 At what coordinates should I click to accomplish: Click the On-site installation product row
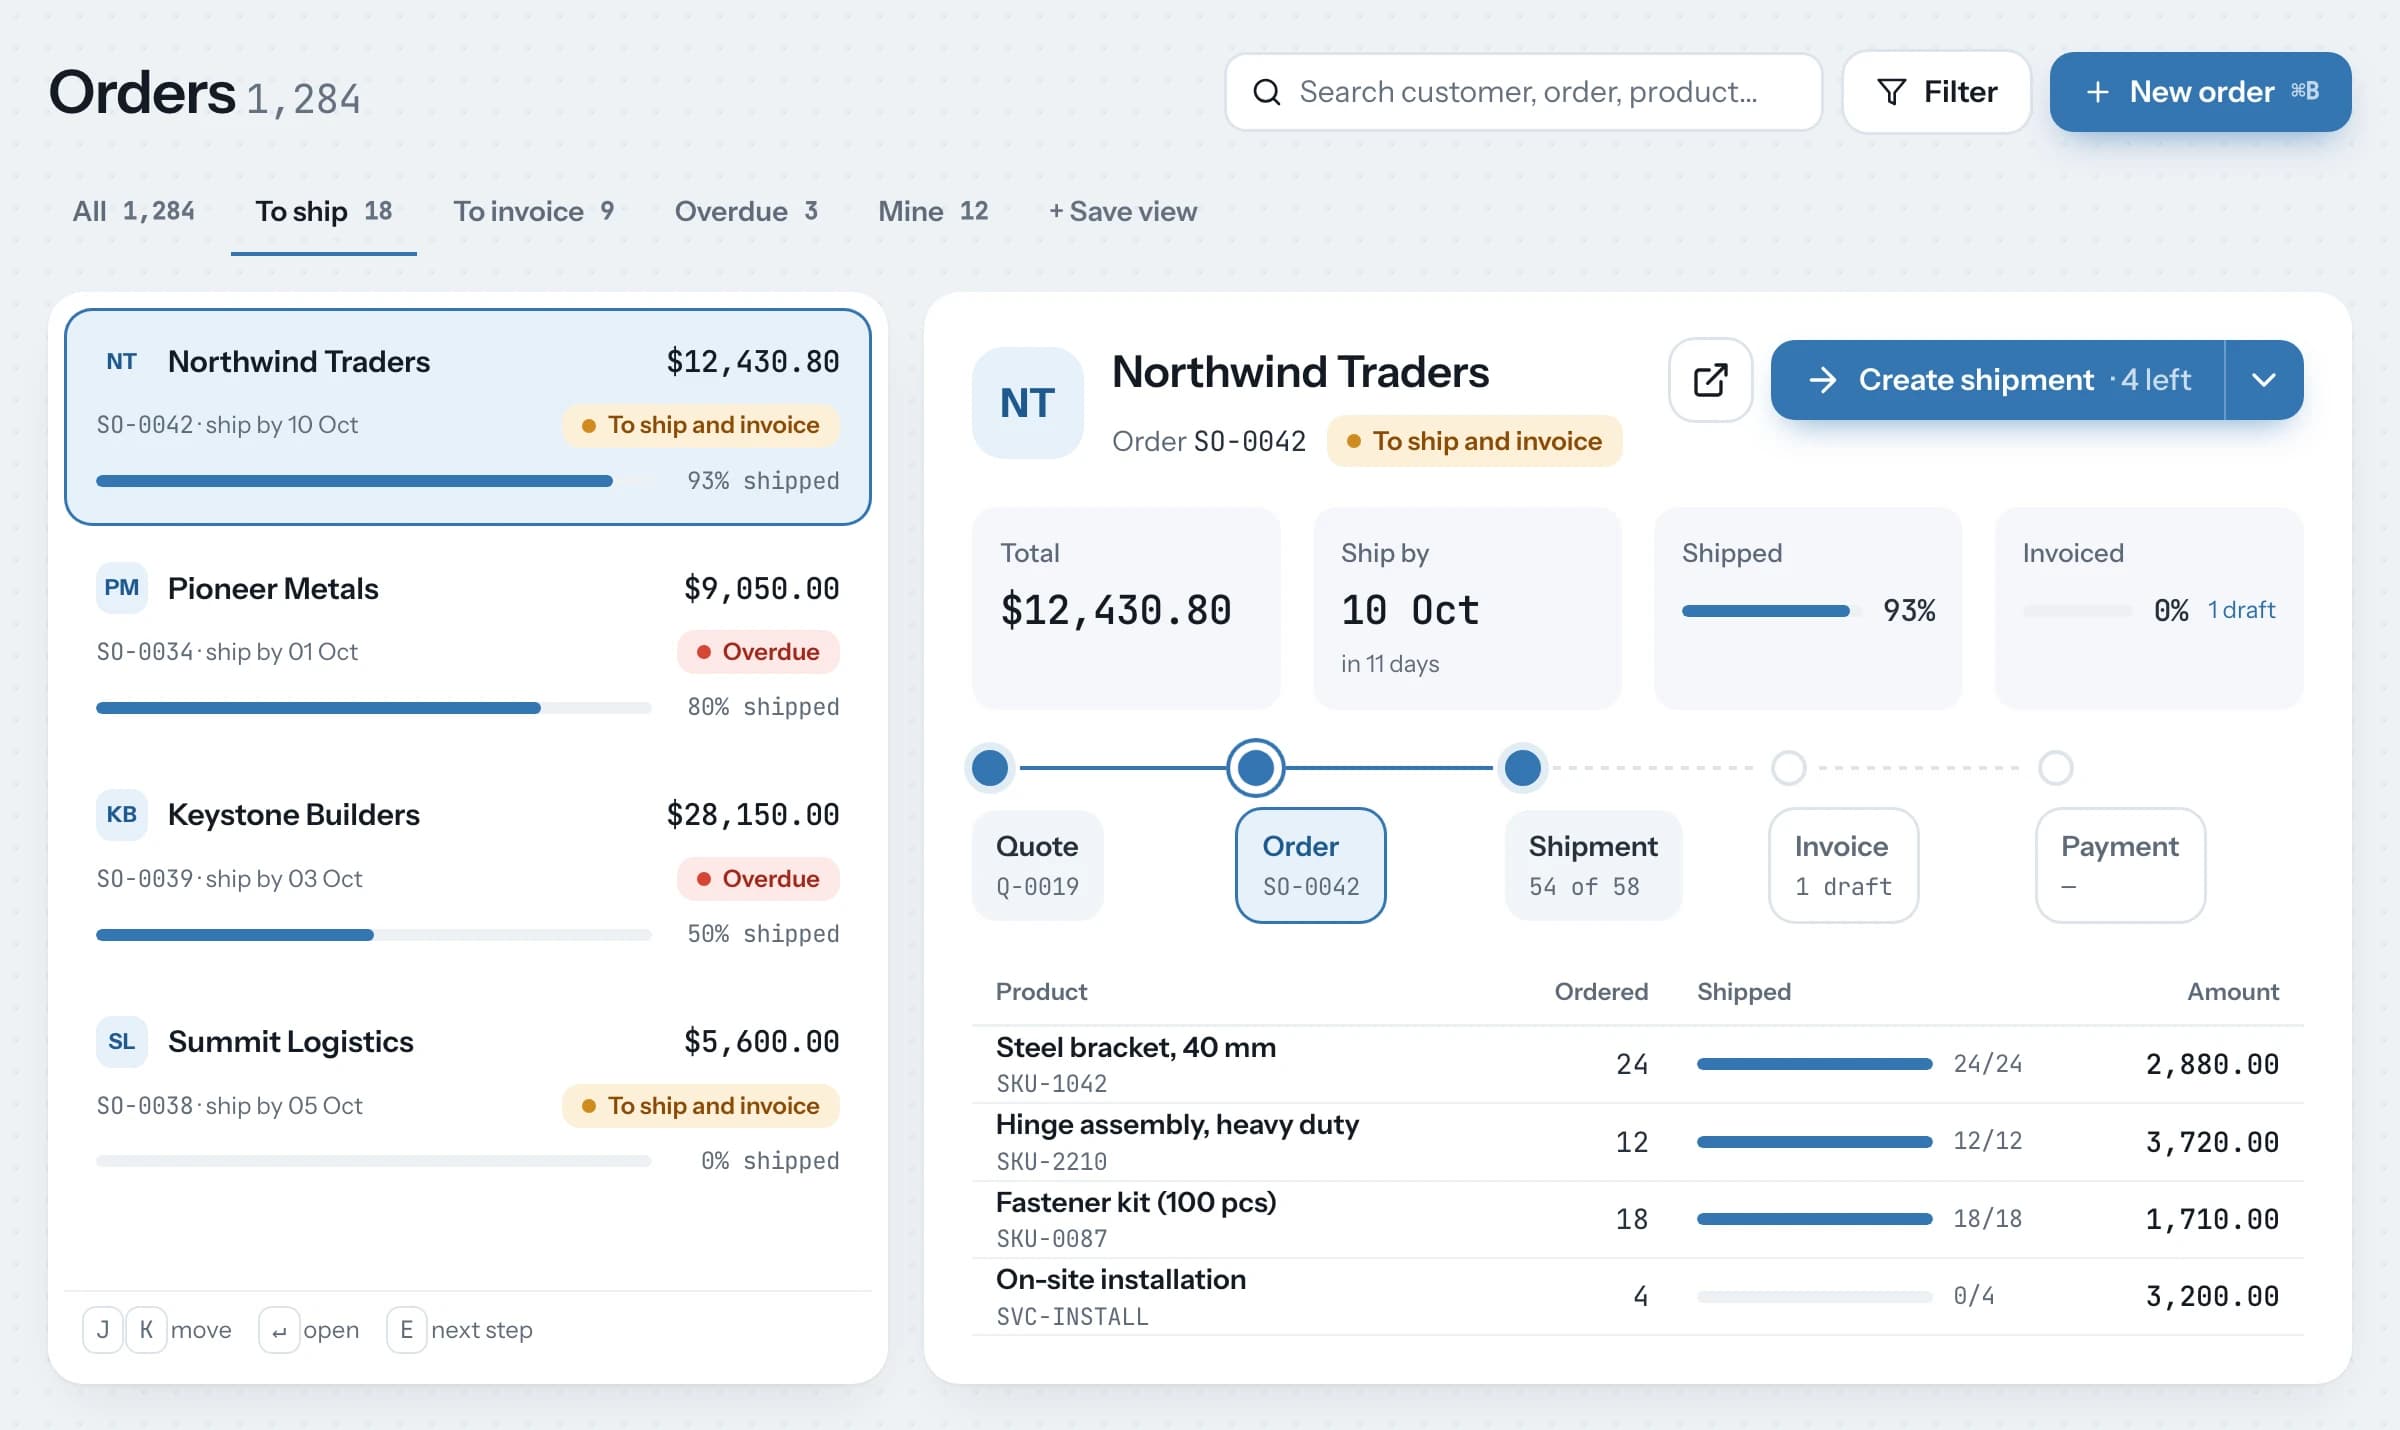click(1637, 1296)
